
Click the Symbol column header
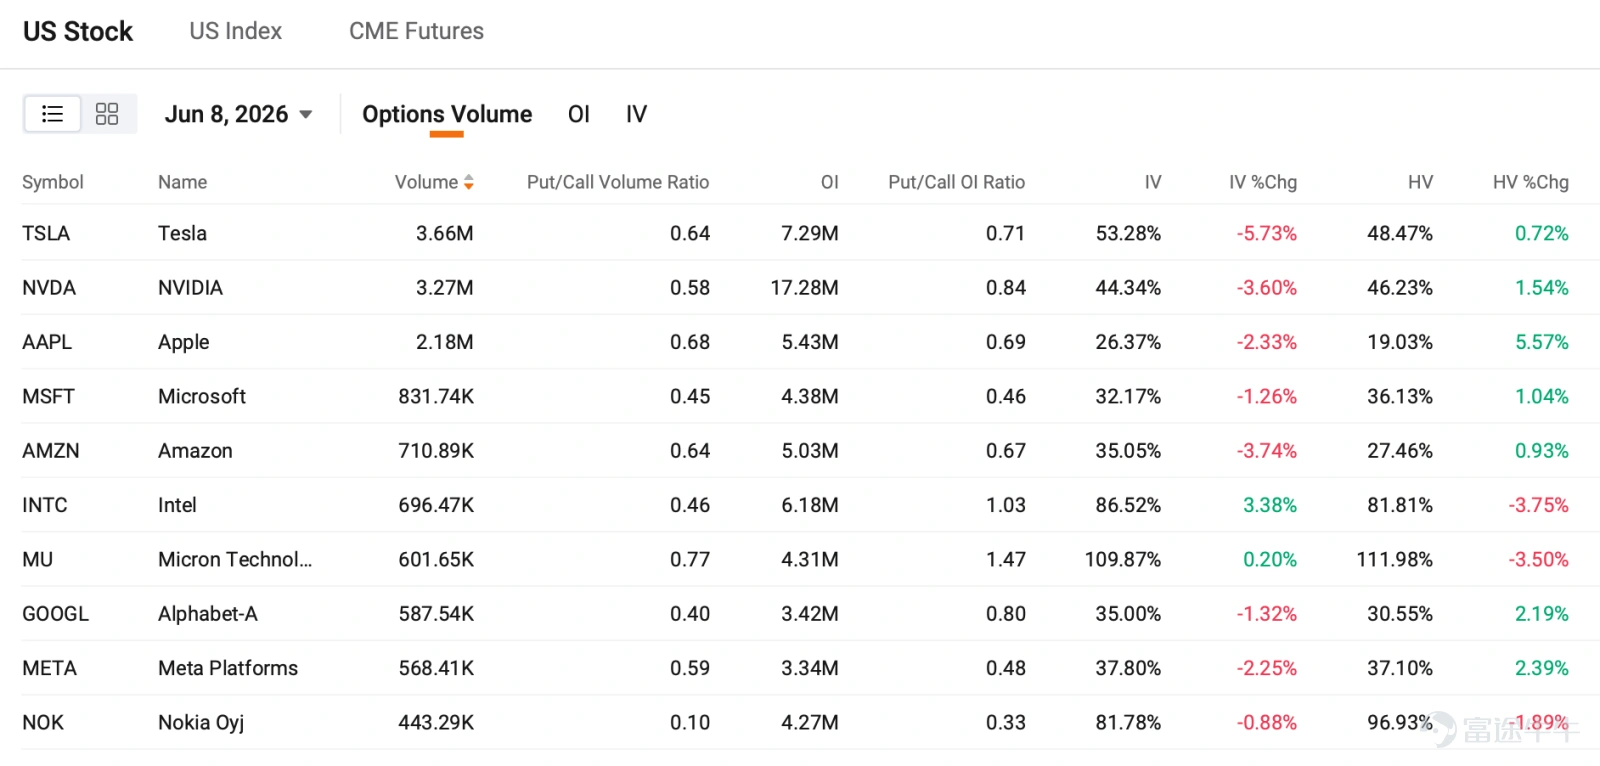pyautogui.click(x=53, y=182)
